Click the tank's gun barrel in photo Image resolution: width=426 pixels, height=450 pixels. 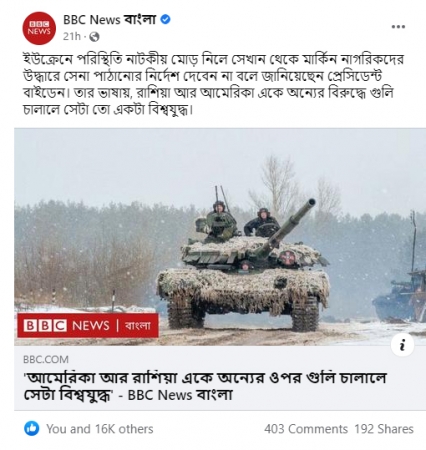(287, 226)
